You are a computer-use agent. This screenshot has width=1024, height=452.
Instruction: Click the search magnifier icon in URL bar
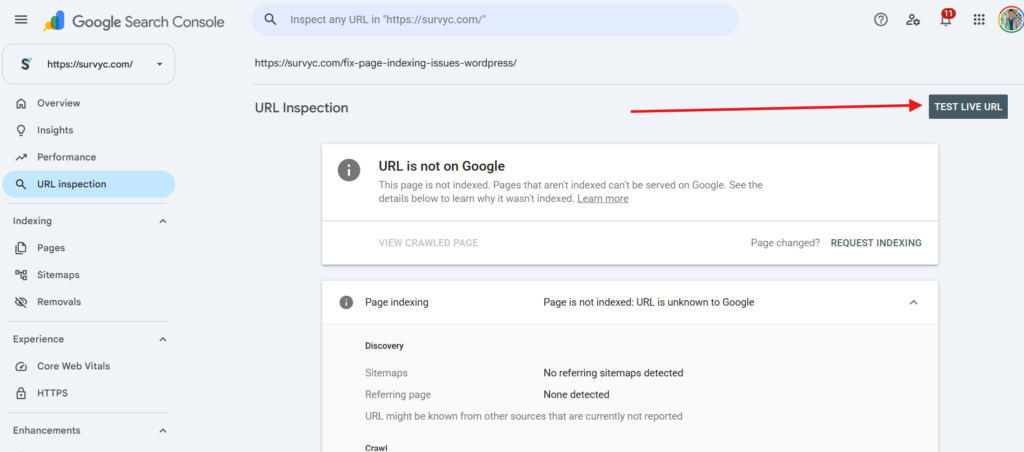click(x=270, y=20)
